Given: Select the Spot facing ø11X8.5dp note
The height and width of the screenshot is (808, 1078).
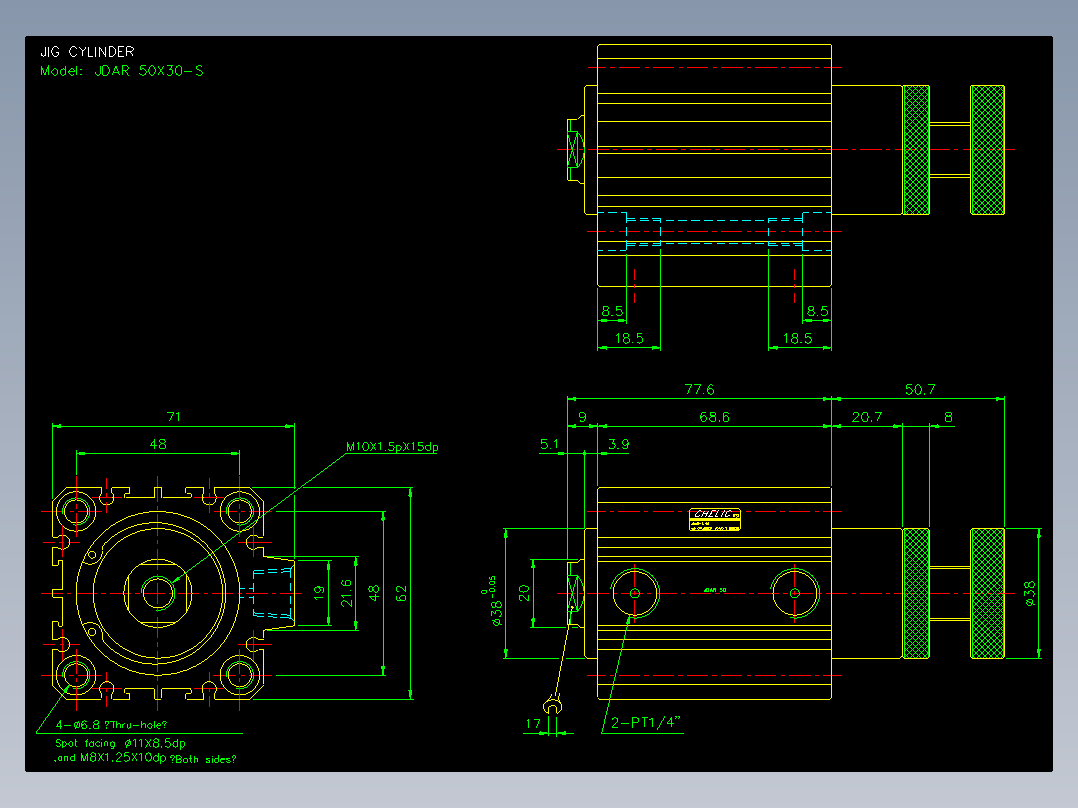Looking at the screenshot, I should tap(120, 743).
